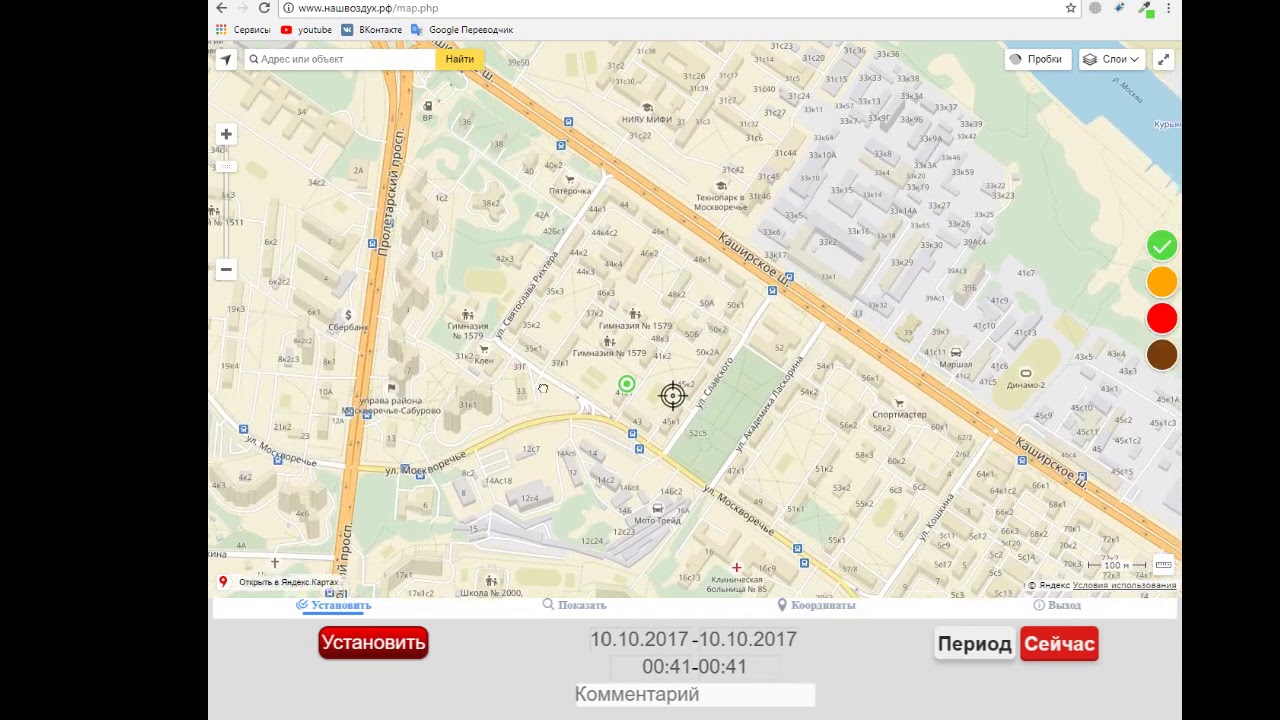Click the 'Адрес или объект' search field
This screenshot has width=1280, height=720.
point(340,59)
